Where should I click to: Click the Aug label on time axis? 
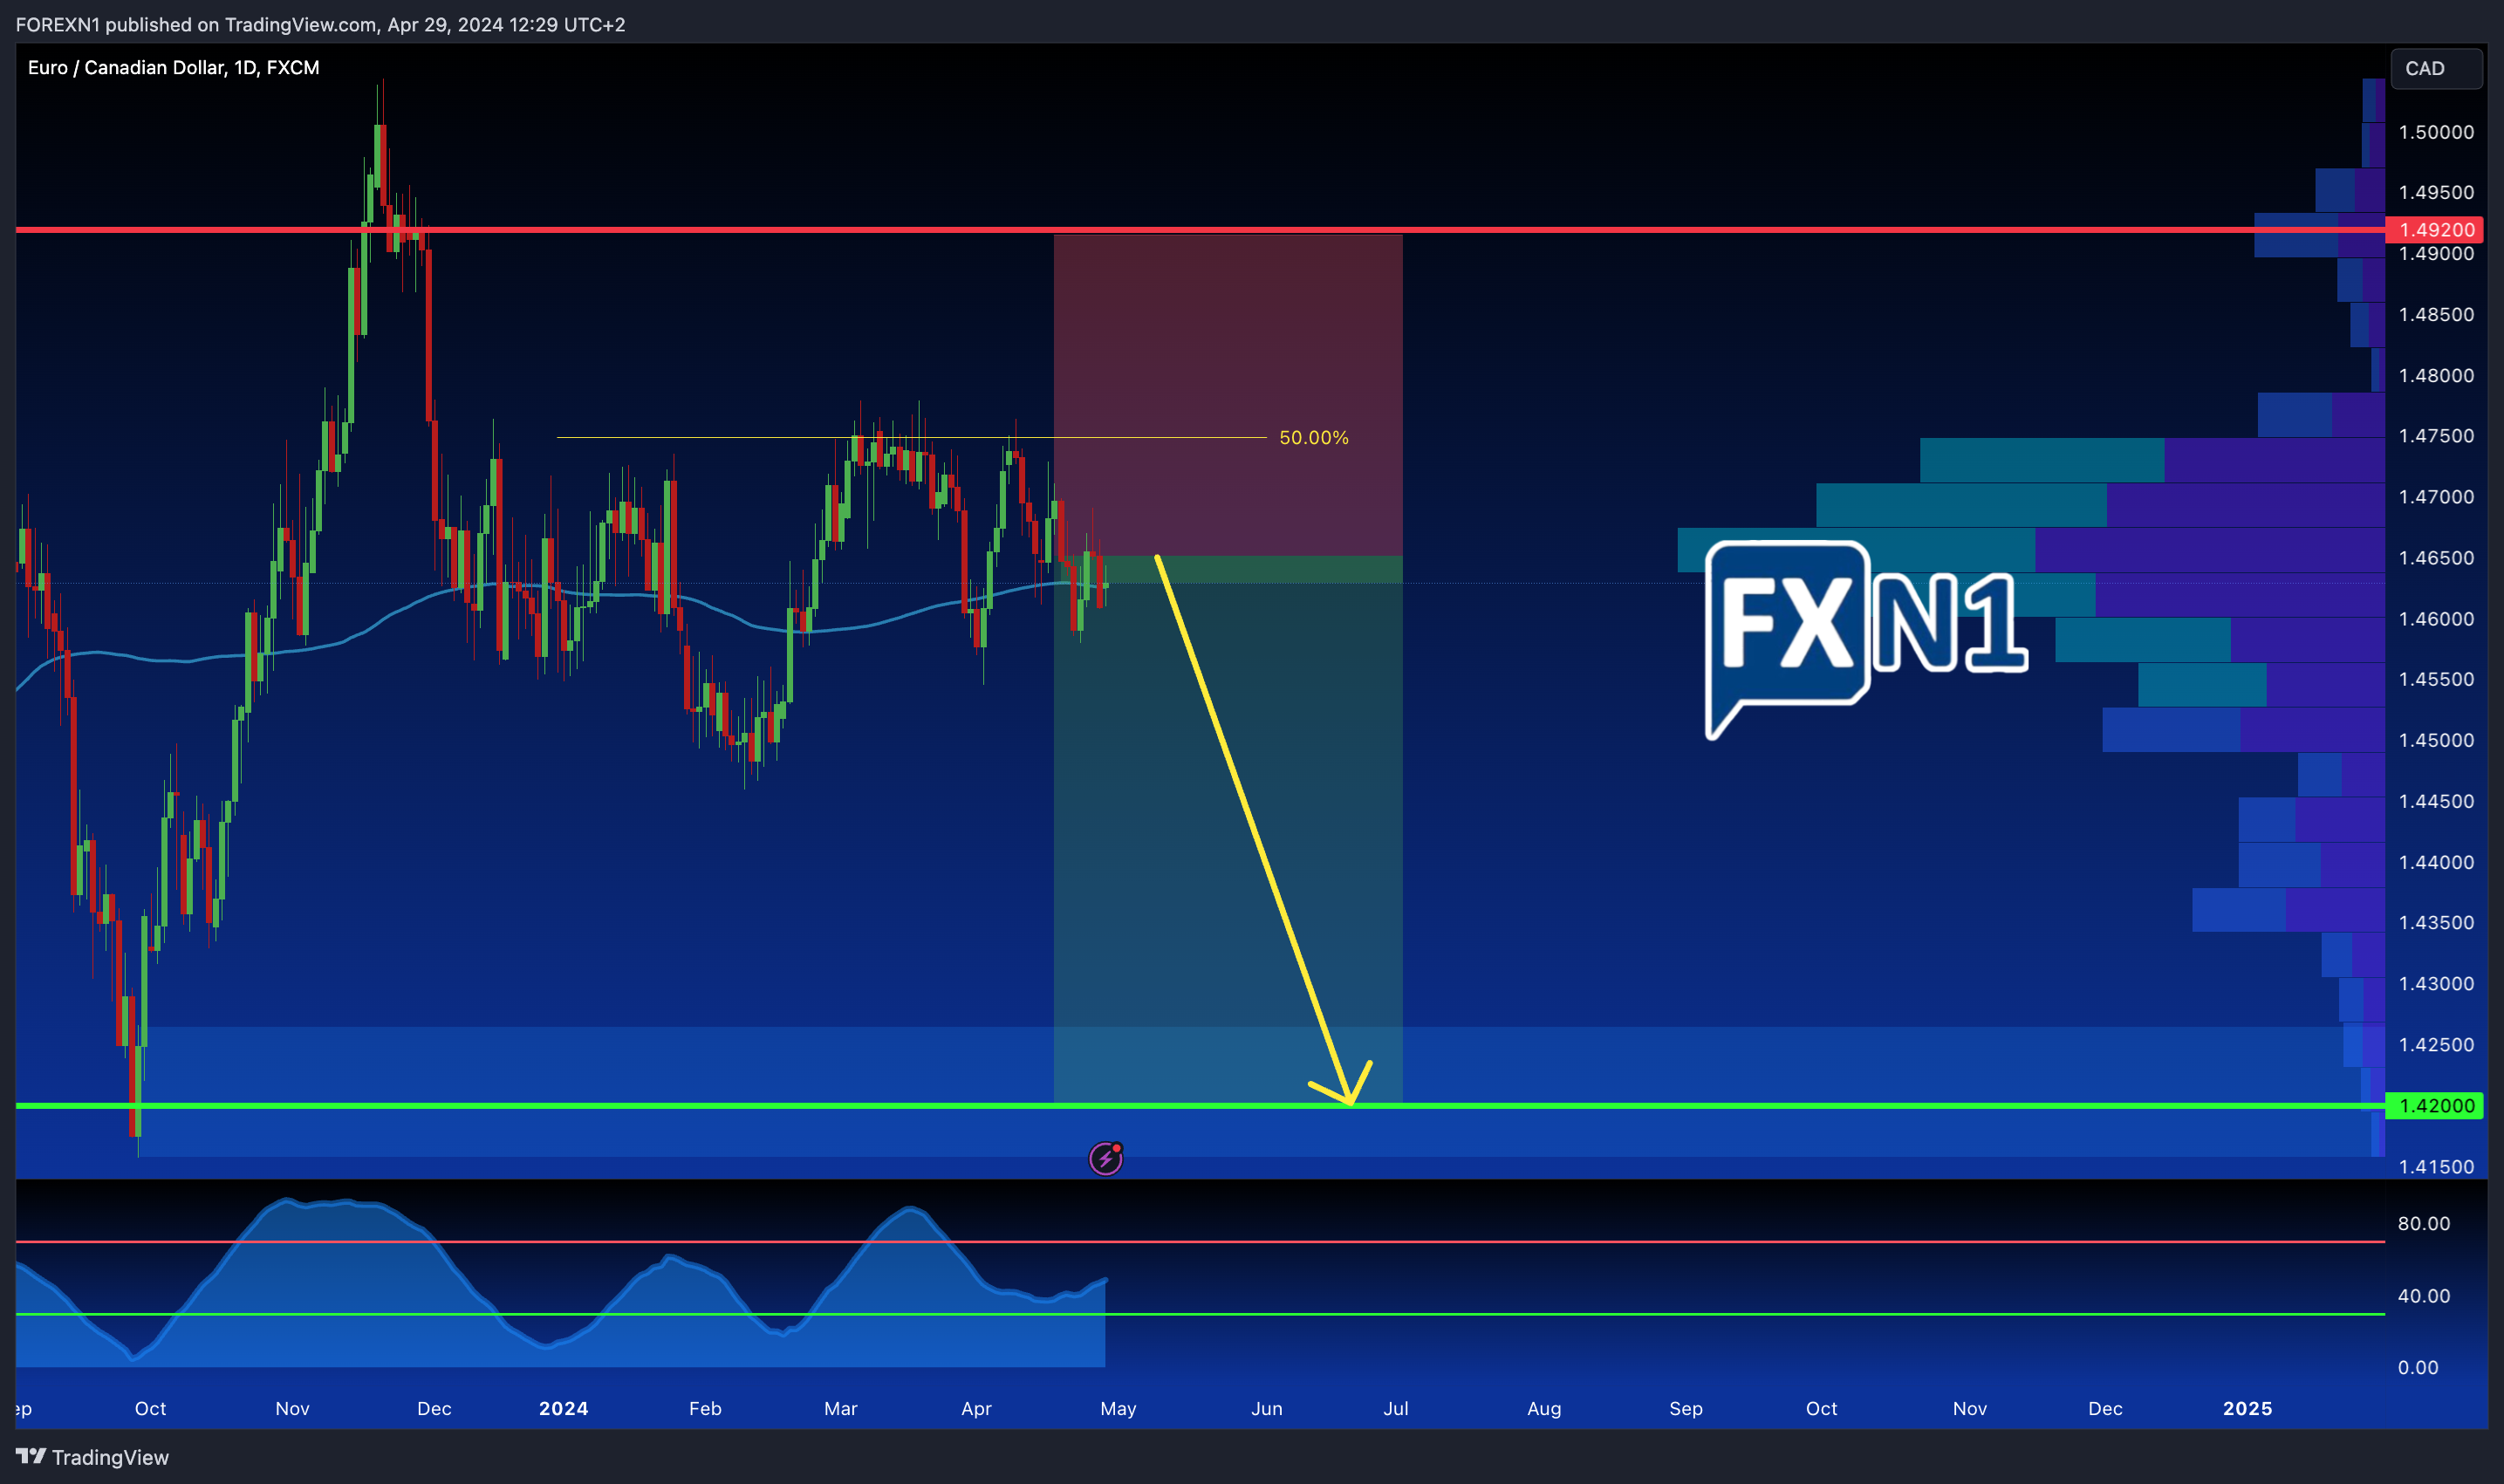pyautogui.click(x=1543, y=1408)
